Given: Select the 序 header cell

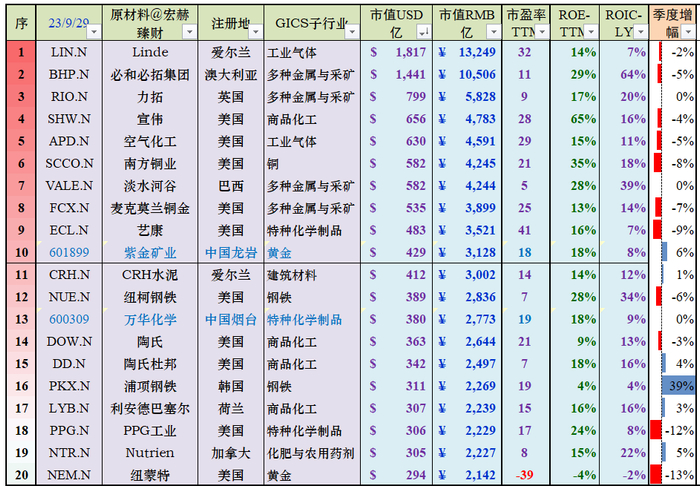Looking at the screenshot, I should click(x=21, y=23).
